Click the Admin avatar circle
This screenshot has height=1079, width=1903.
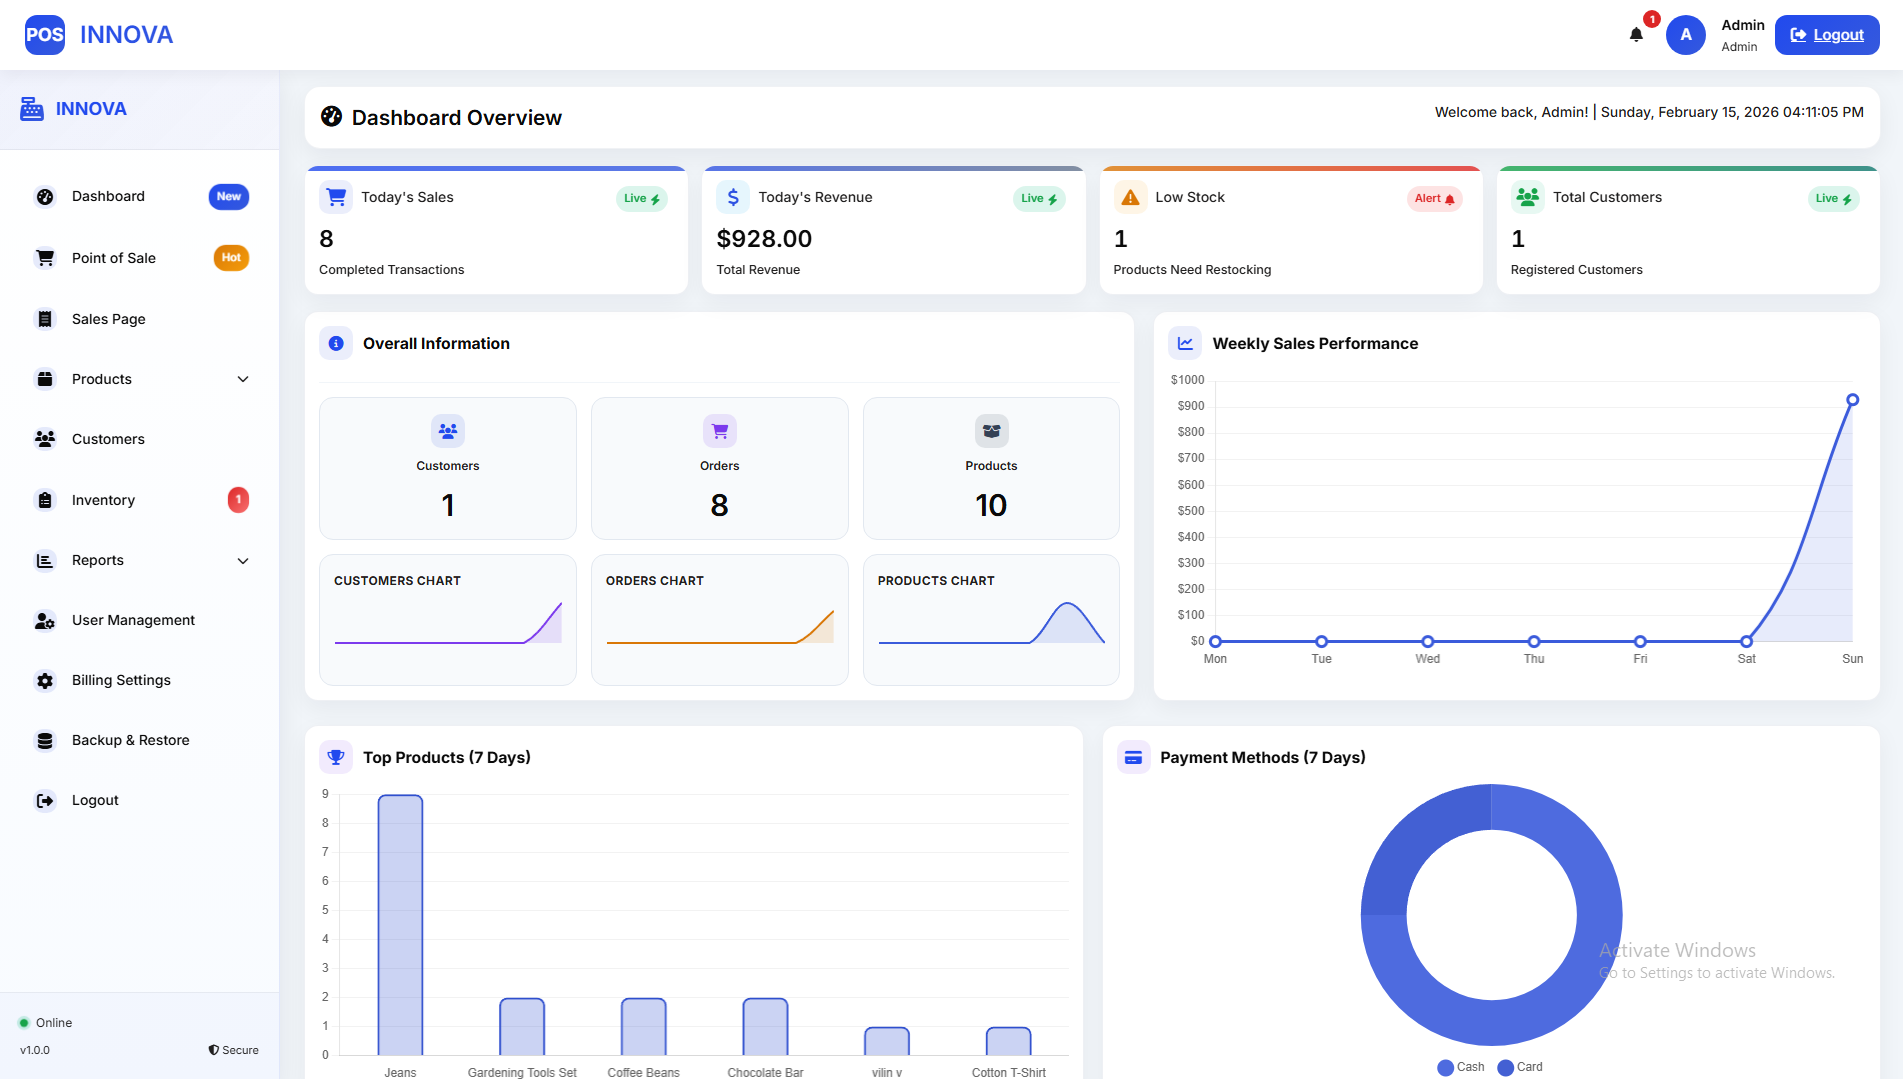coord(1685,35)
